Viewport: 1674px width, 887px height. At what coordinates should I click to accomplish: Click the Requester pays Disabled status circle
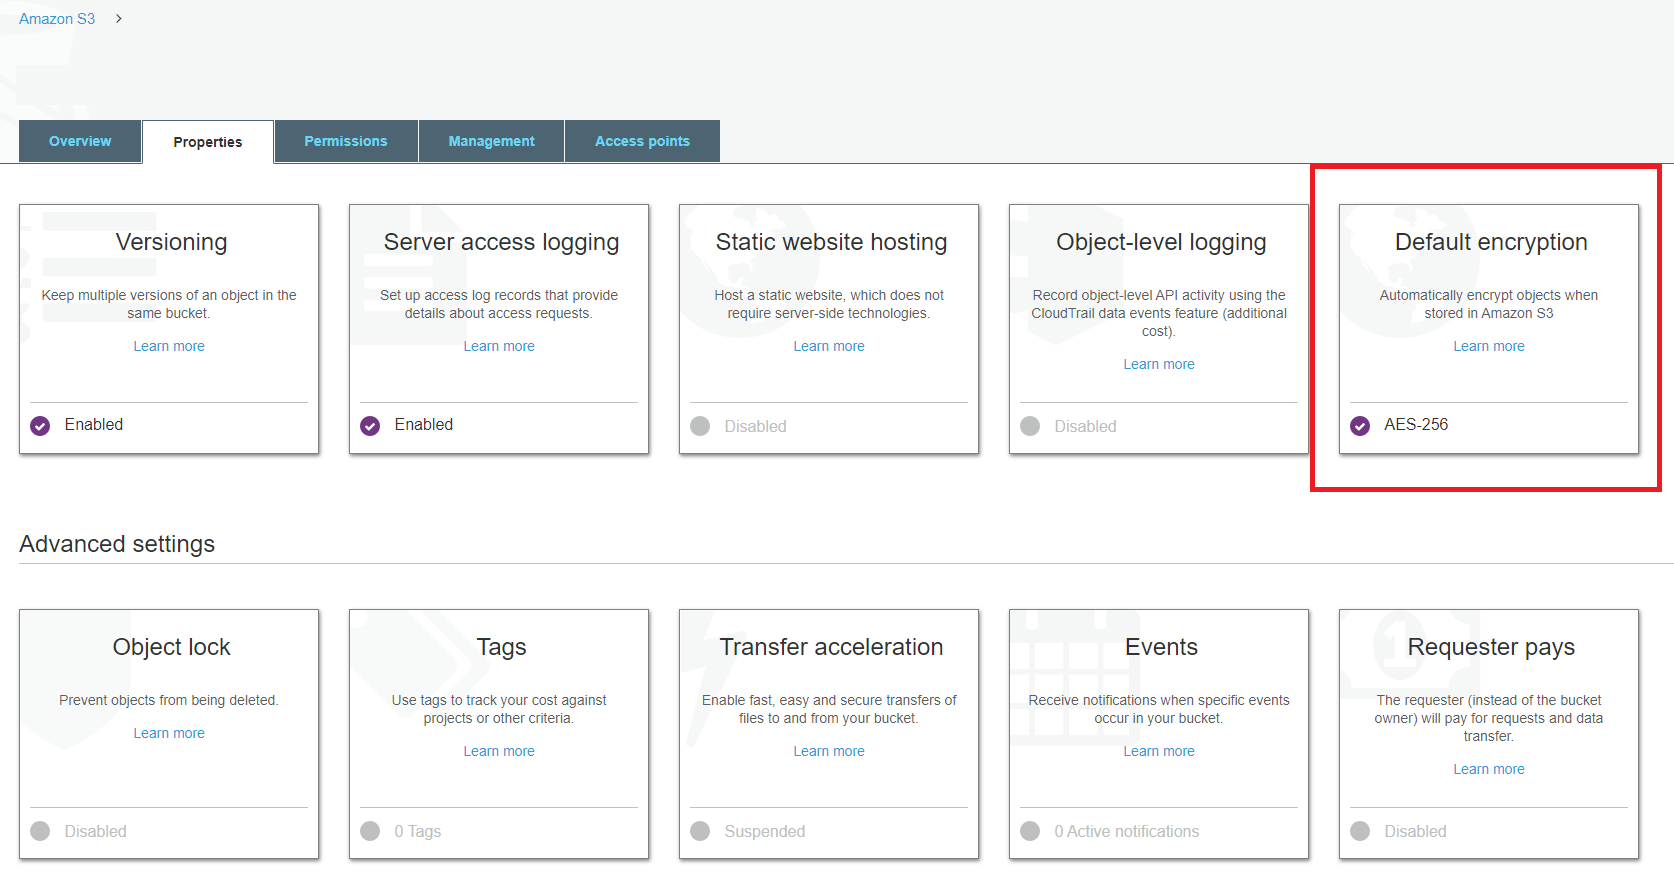[x=1360, y=831]
